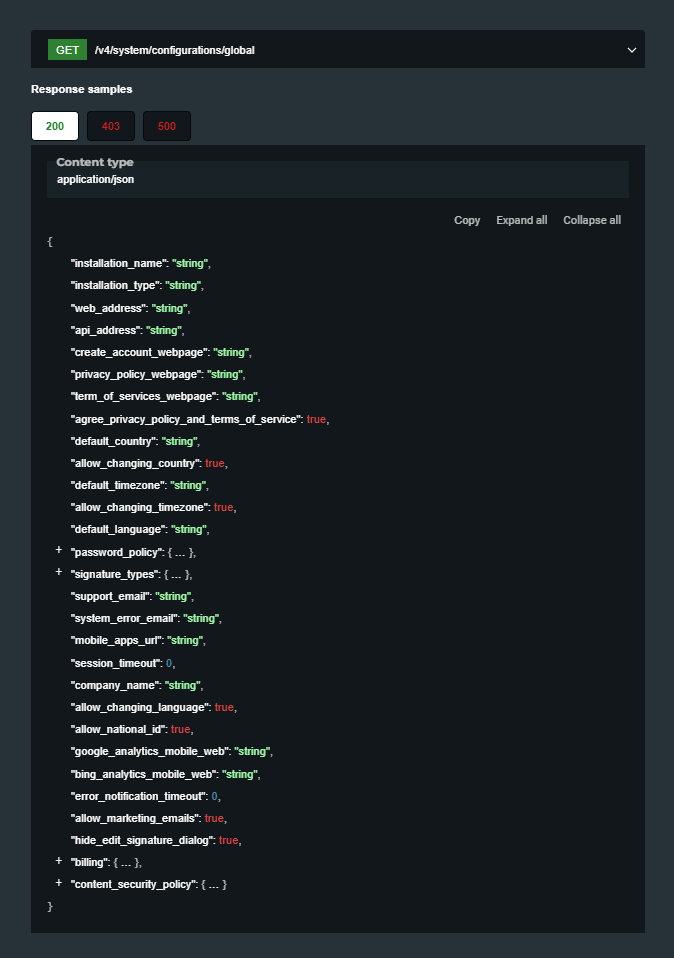Click the endpoint path /v4/system/configurations/global
Screen dimensions: 674x958
[174, 49]
